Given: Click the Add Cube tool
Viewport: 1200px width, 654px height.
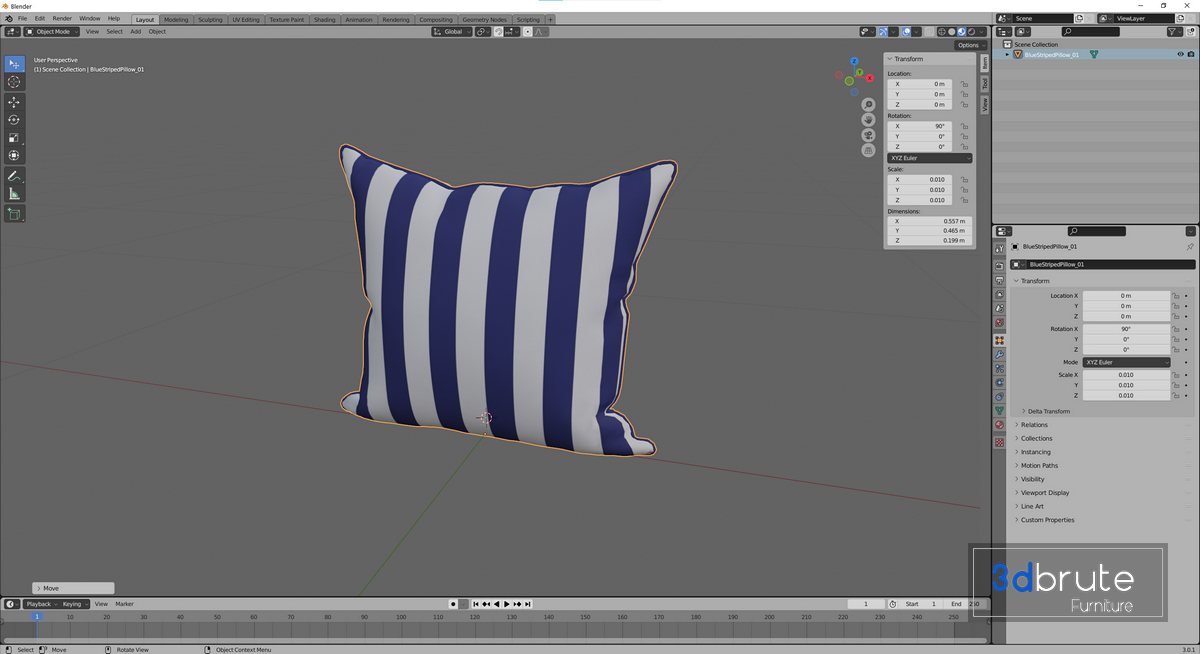Looking at the screenshot, I should click(14, 214).
